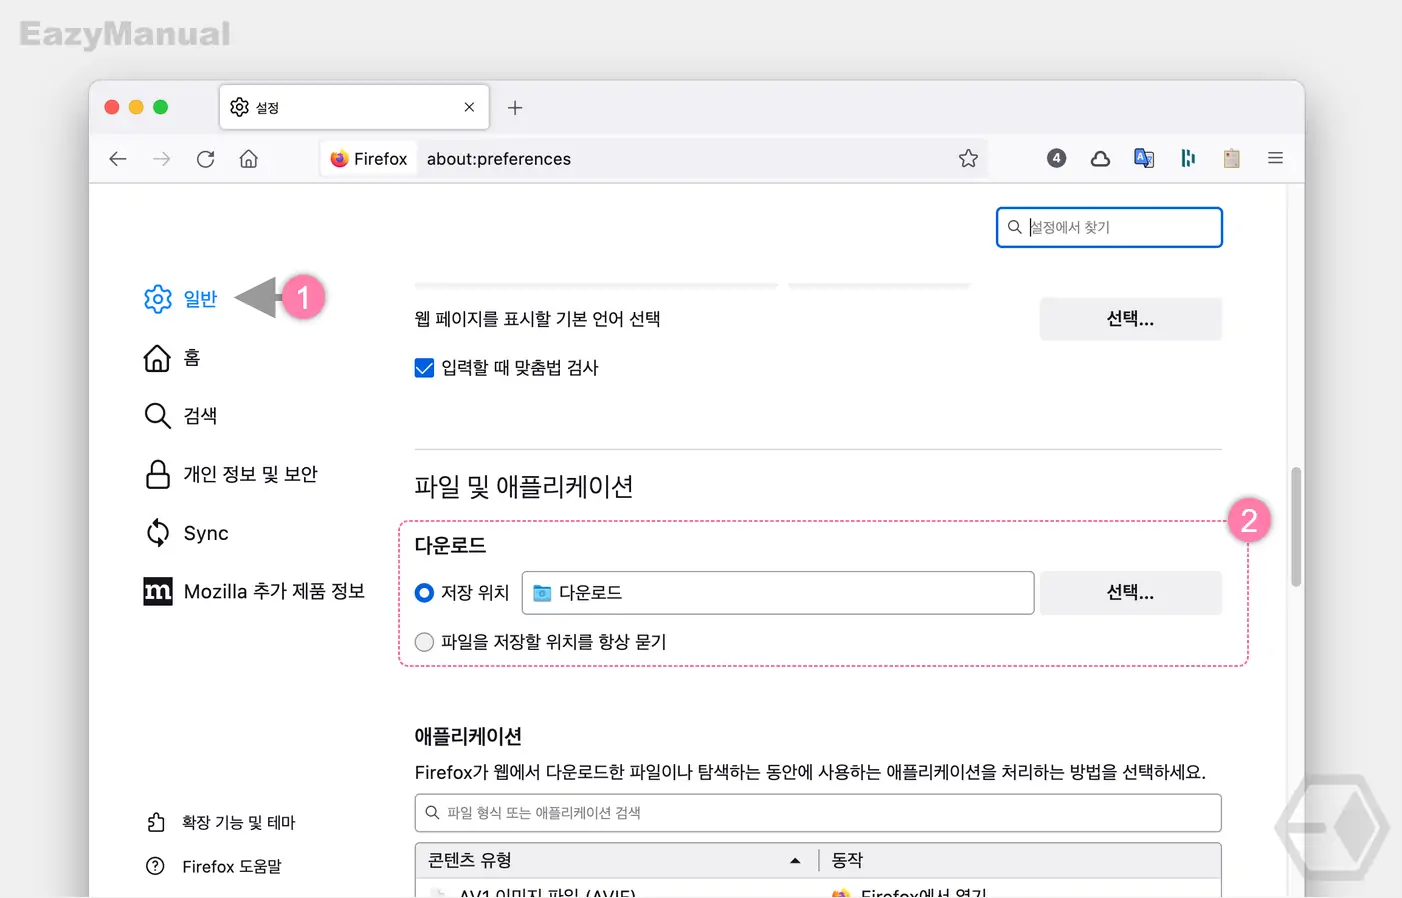Select the 저장 위치 radio button
This screenshot has width=1402, height=898.
click(x=424, y=593)
